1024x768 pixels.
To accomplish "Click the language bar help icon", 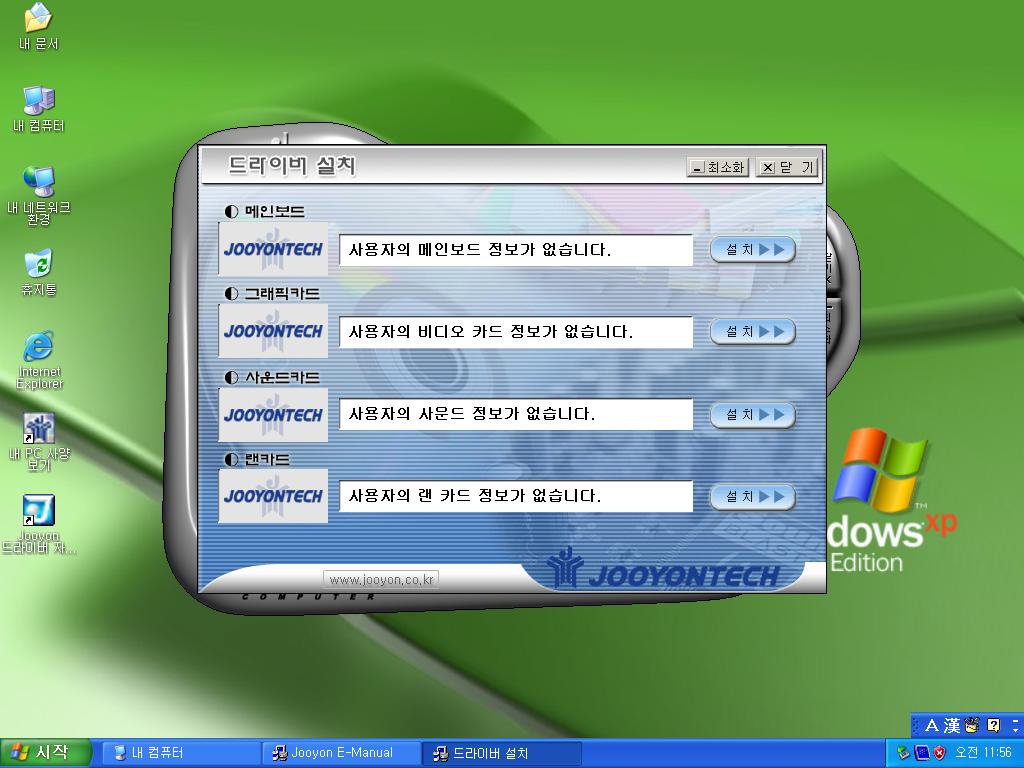I will [x=993, y=726].
